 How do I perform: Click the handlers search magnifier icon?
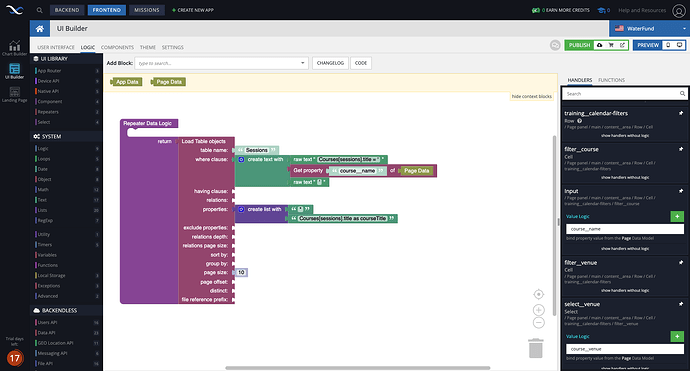[x=682, y=93]
